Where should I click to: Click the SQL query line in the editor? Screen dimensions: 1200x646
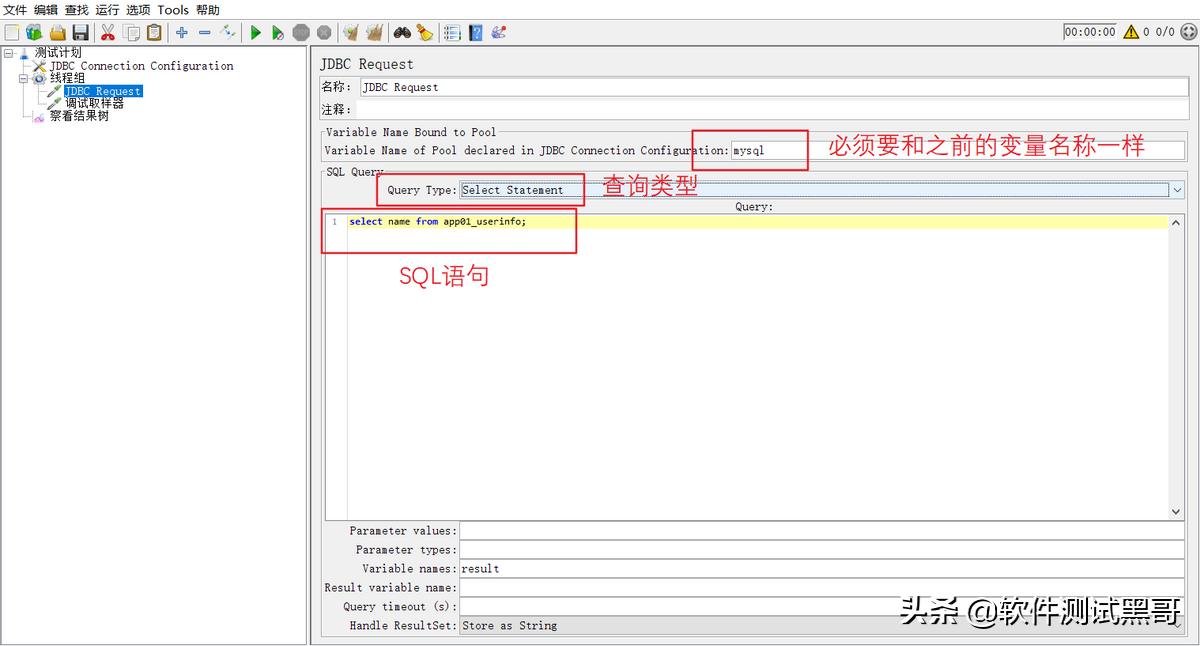pyautogui.click(x=758, y=222)
